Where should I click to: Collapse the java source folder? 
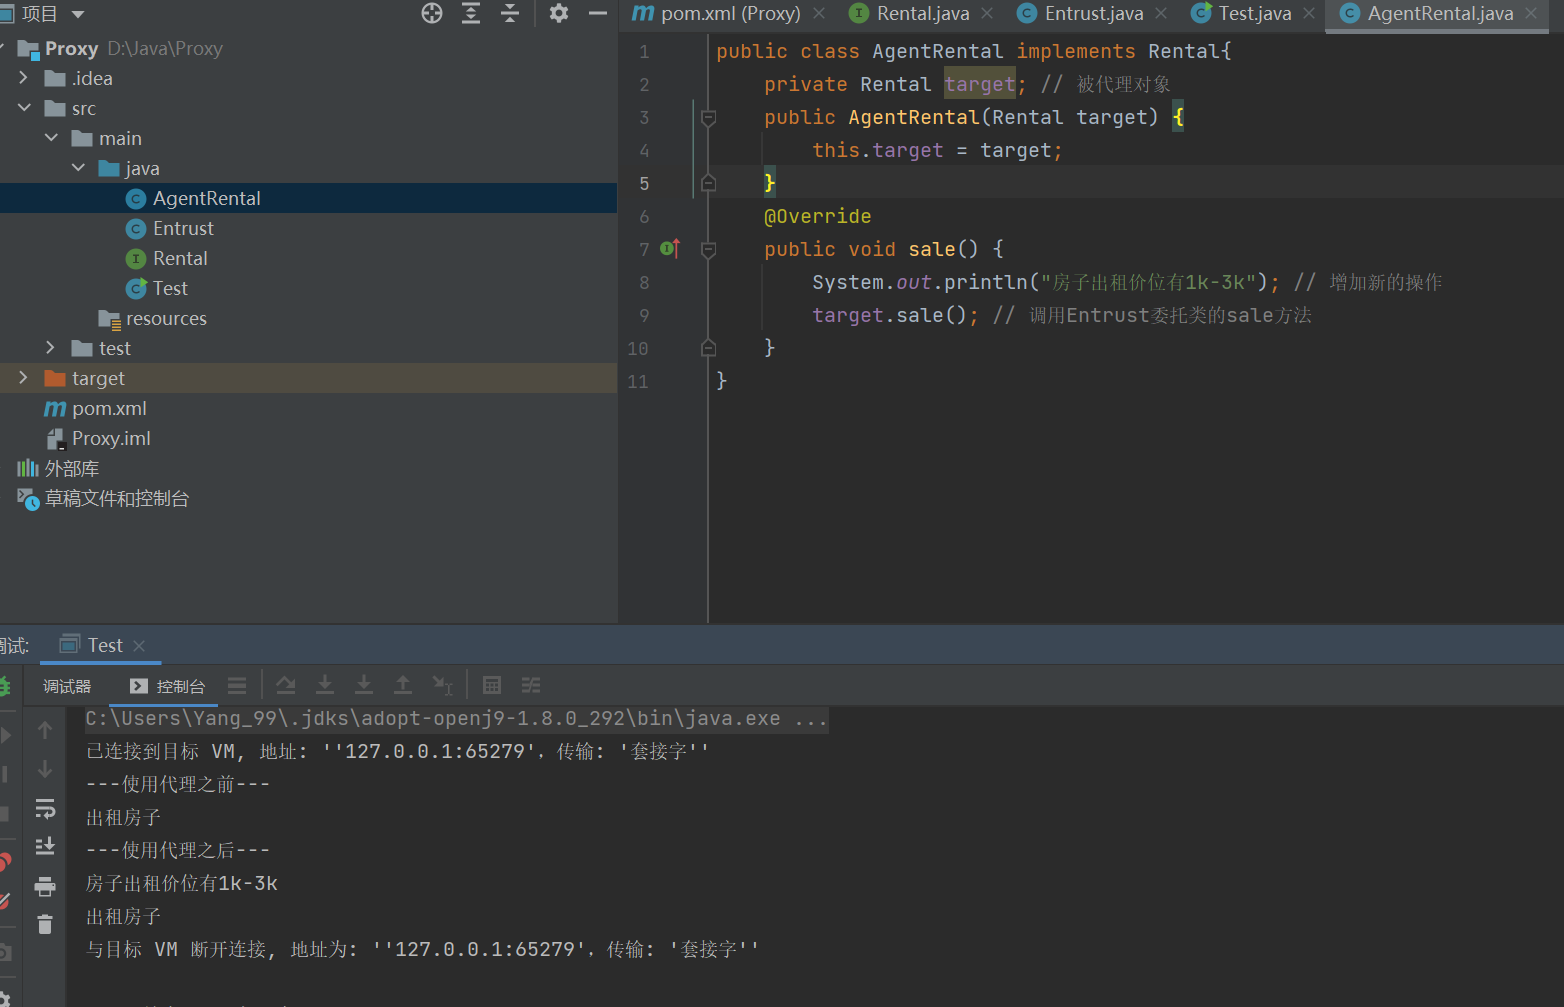click(78, 168)
